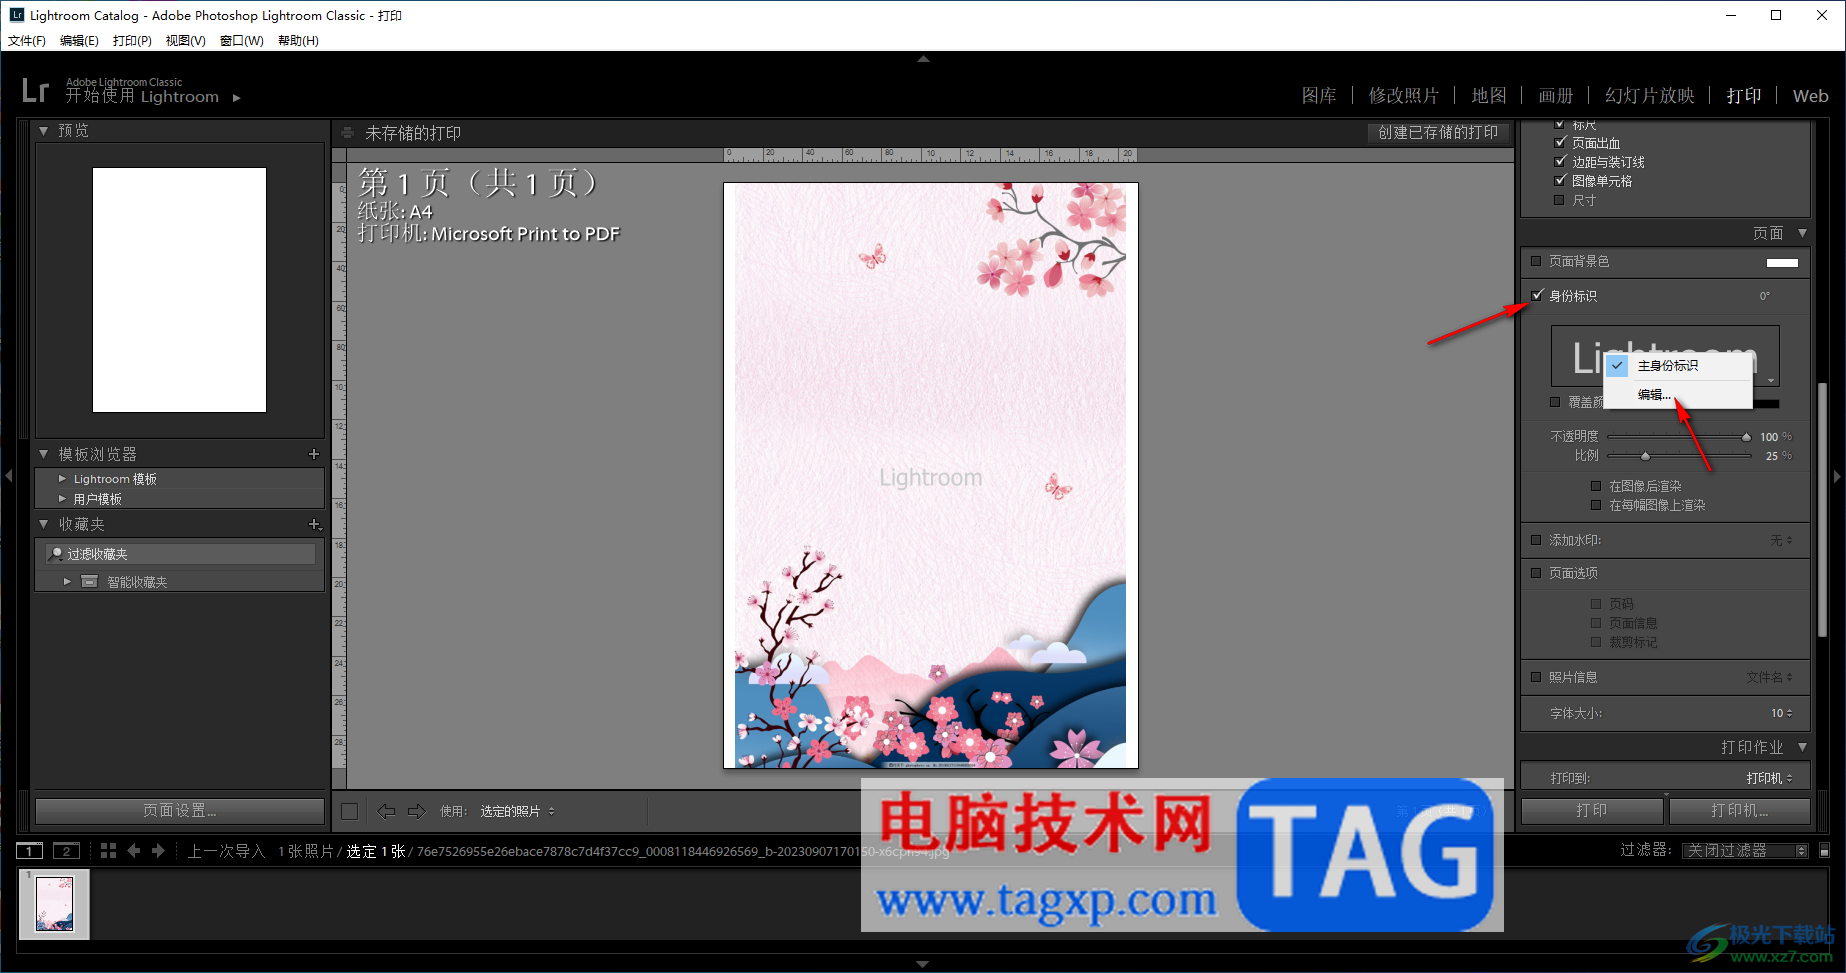Collapse the 模板浏览器 panel triangle
1846x973 pixels.
[x=44, y=454]
